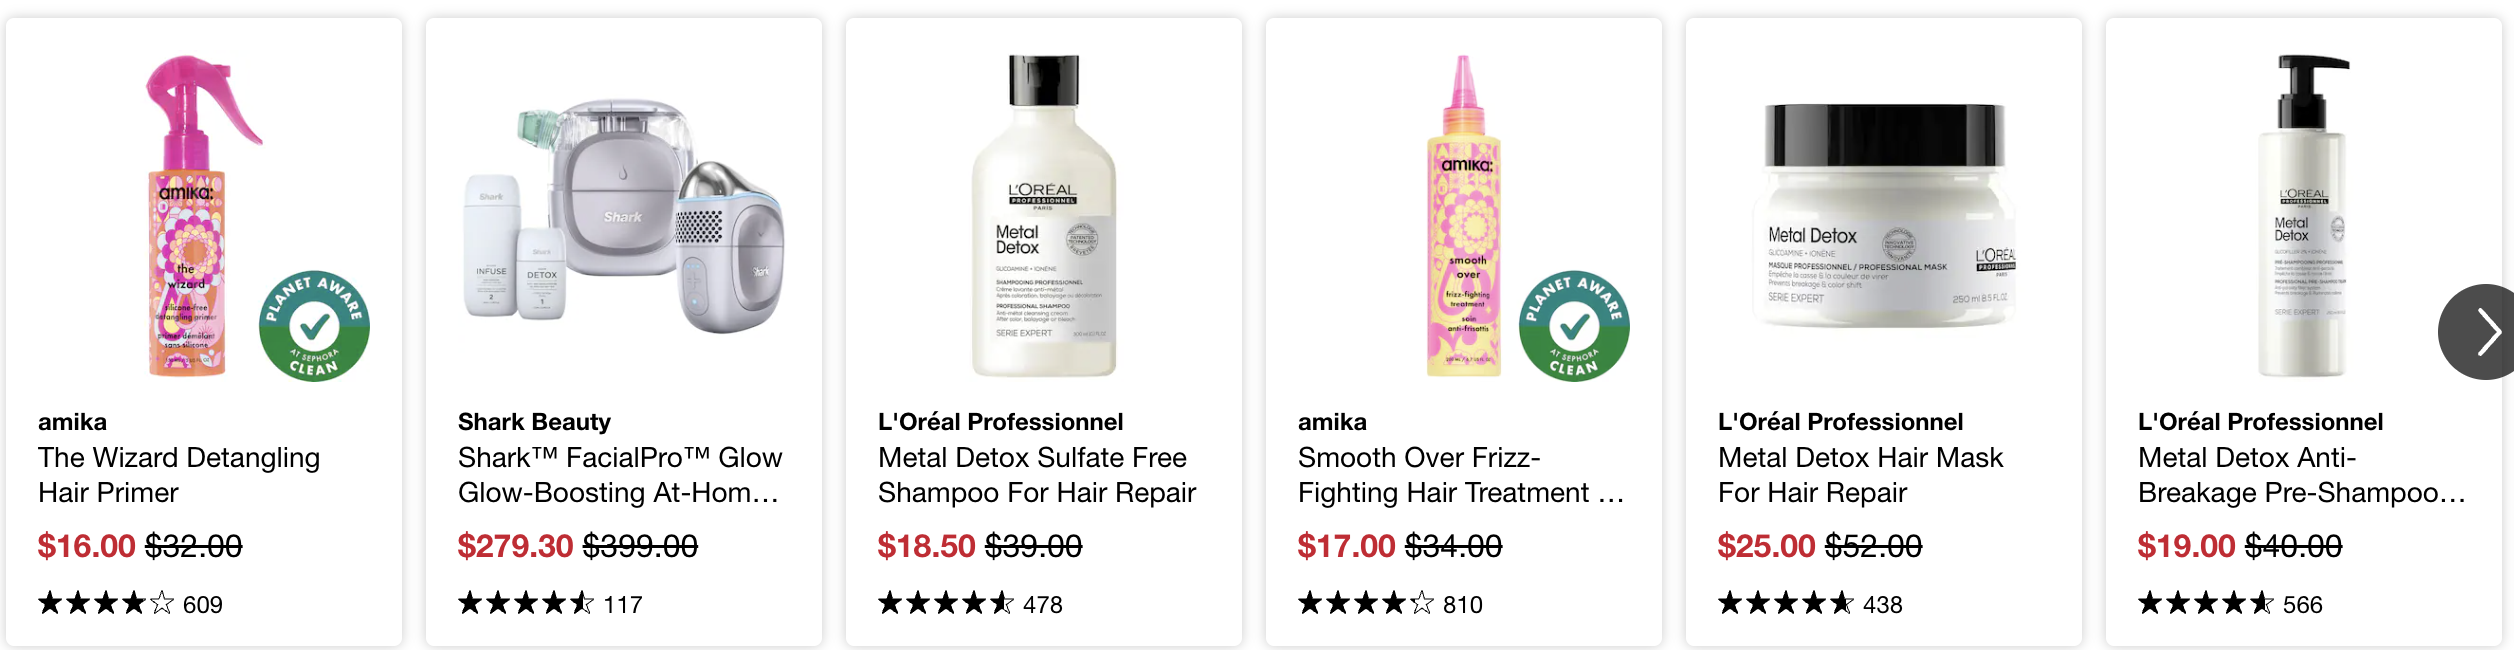Click the $25.00 sale price
Image resolution: width=2514 pixels, height=650 pixels.
coord(1766,546)
